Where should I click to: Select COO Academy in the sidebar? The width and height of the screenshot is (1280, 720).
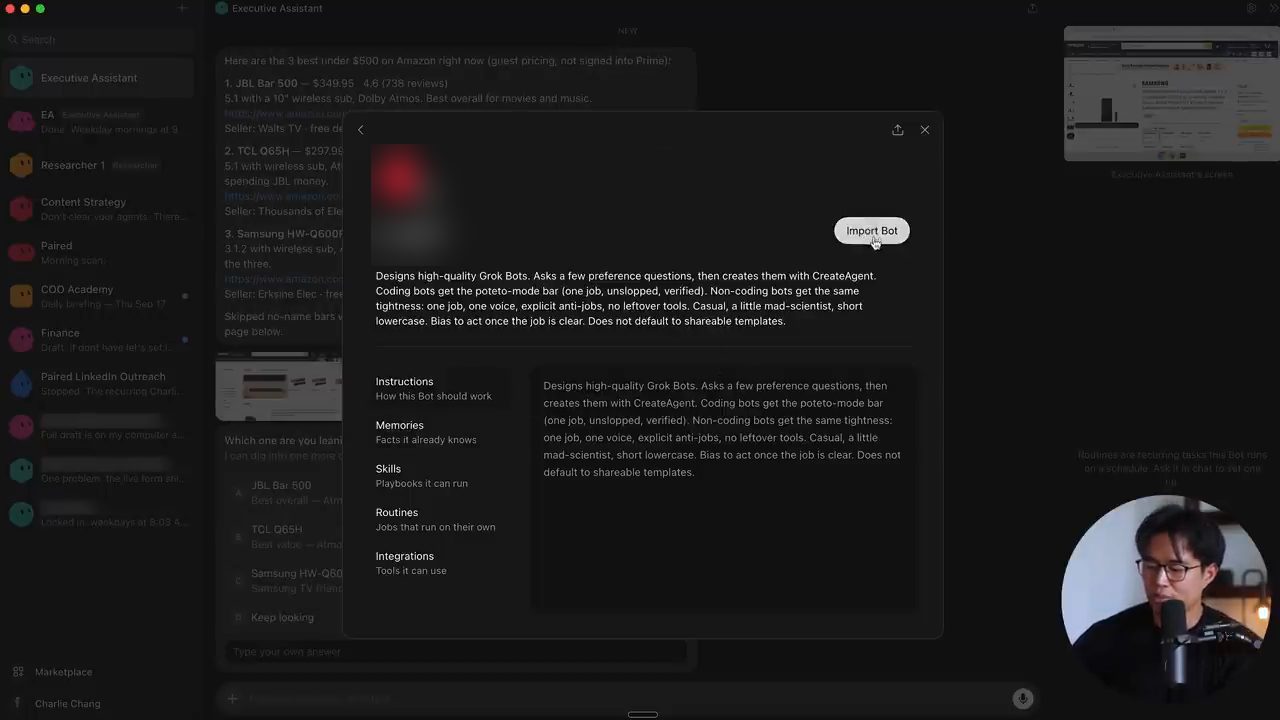point(98,296)
